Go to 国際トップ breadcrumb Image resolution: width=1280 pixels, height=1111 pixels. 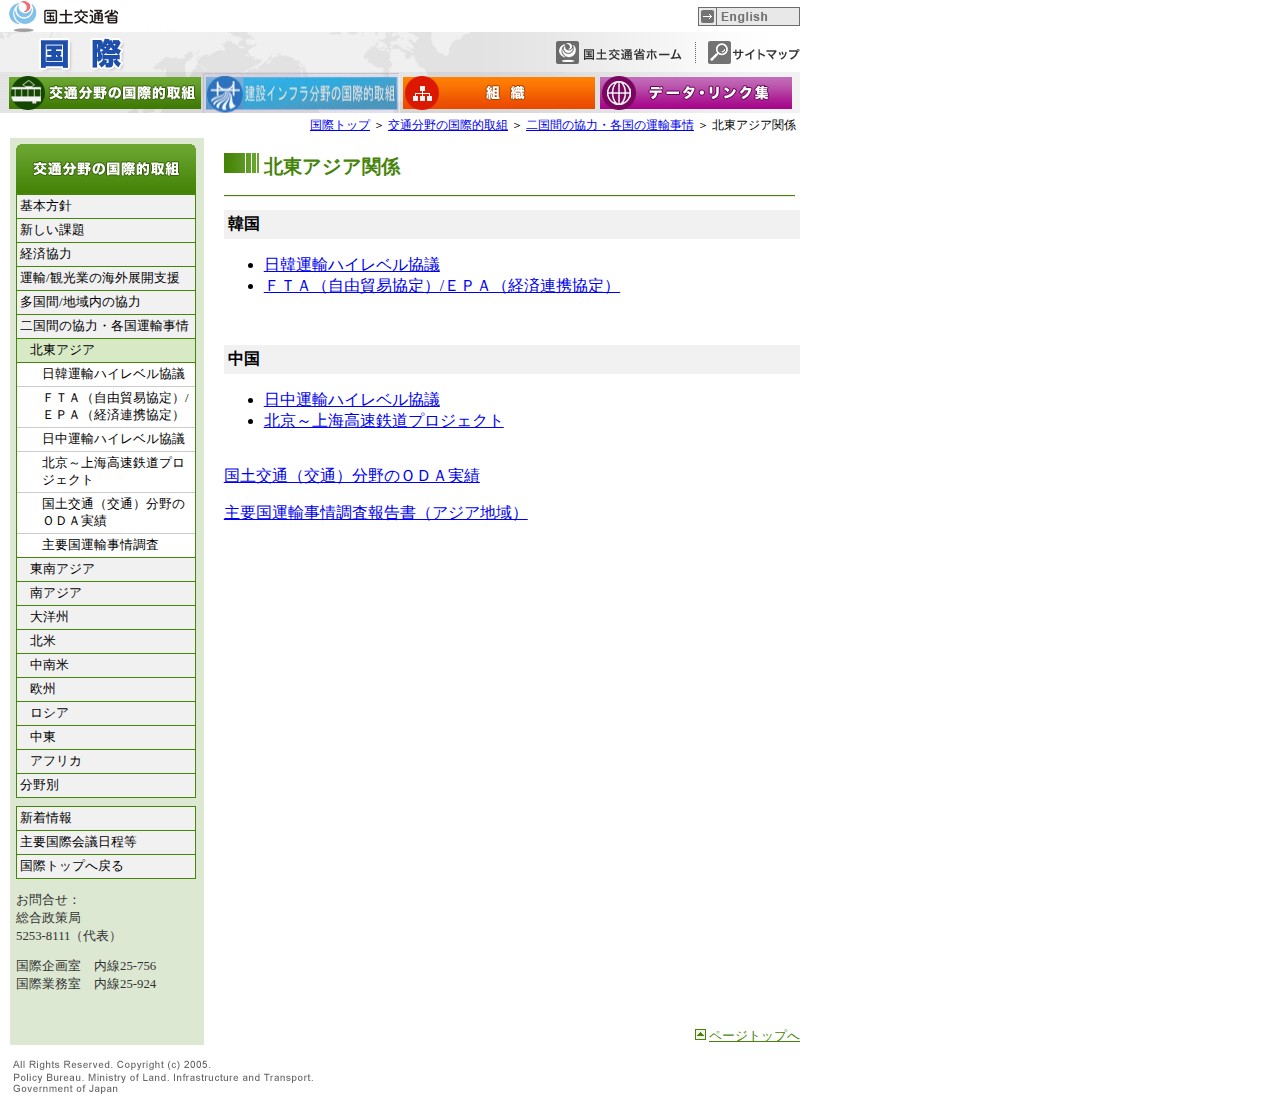(340, 125)
